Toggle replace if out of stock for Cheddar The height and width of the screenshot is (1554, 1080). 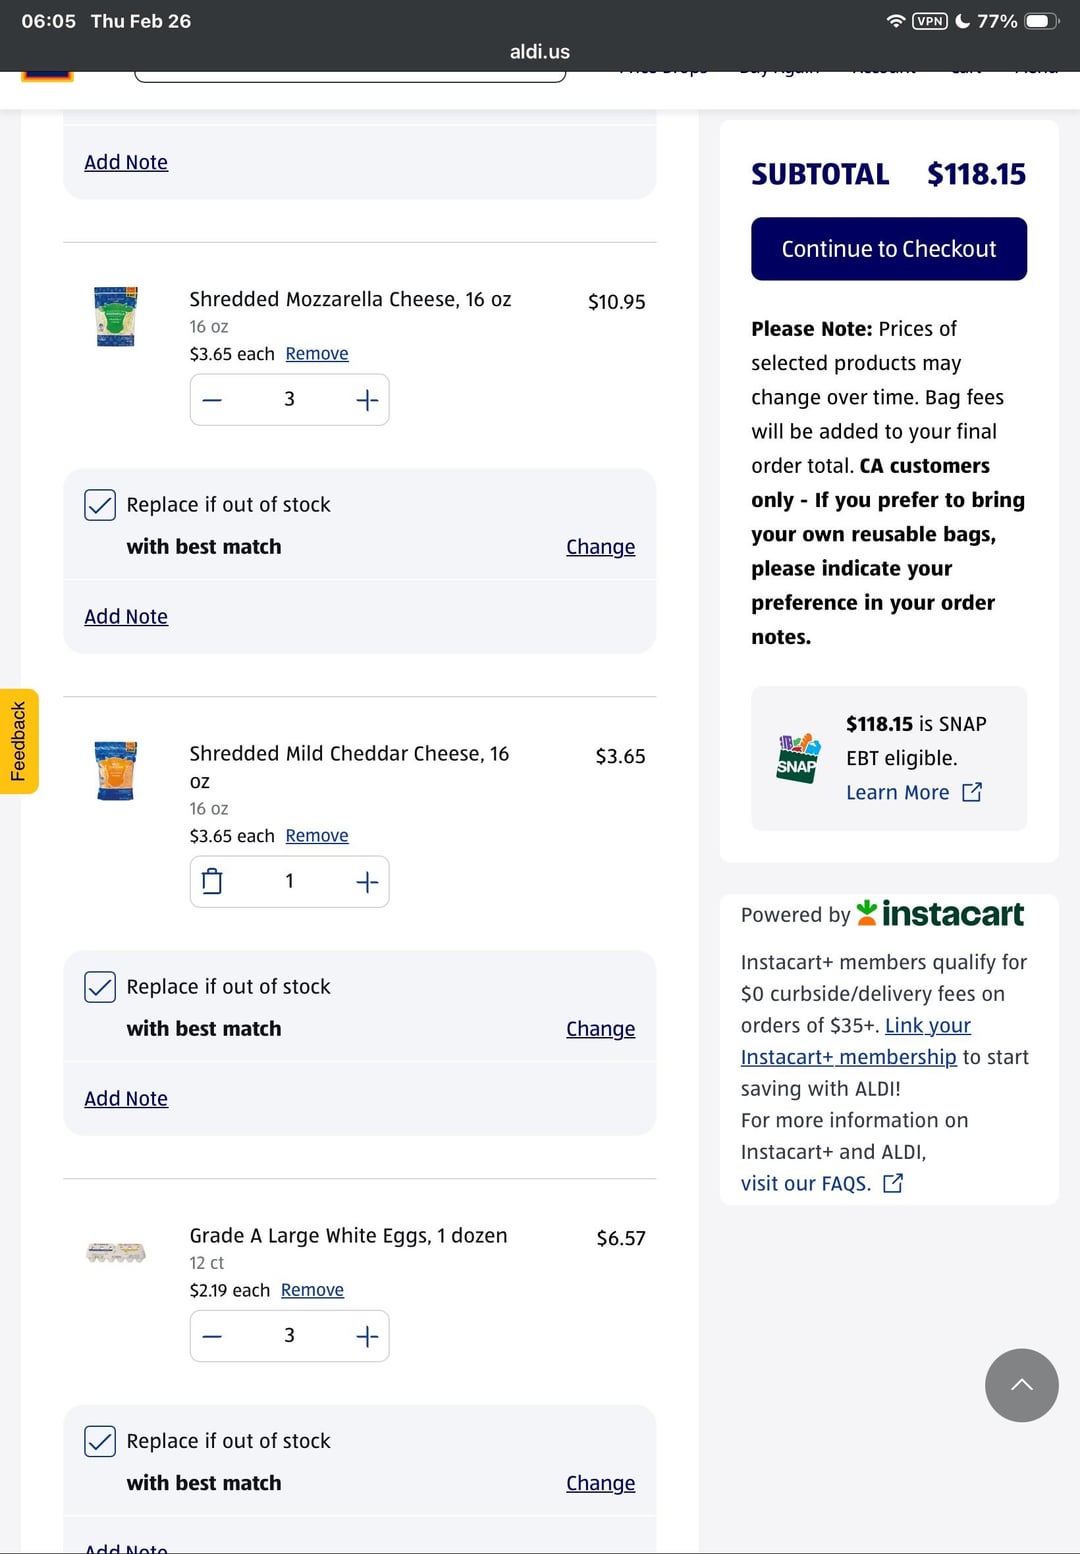tap(100, 987)
